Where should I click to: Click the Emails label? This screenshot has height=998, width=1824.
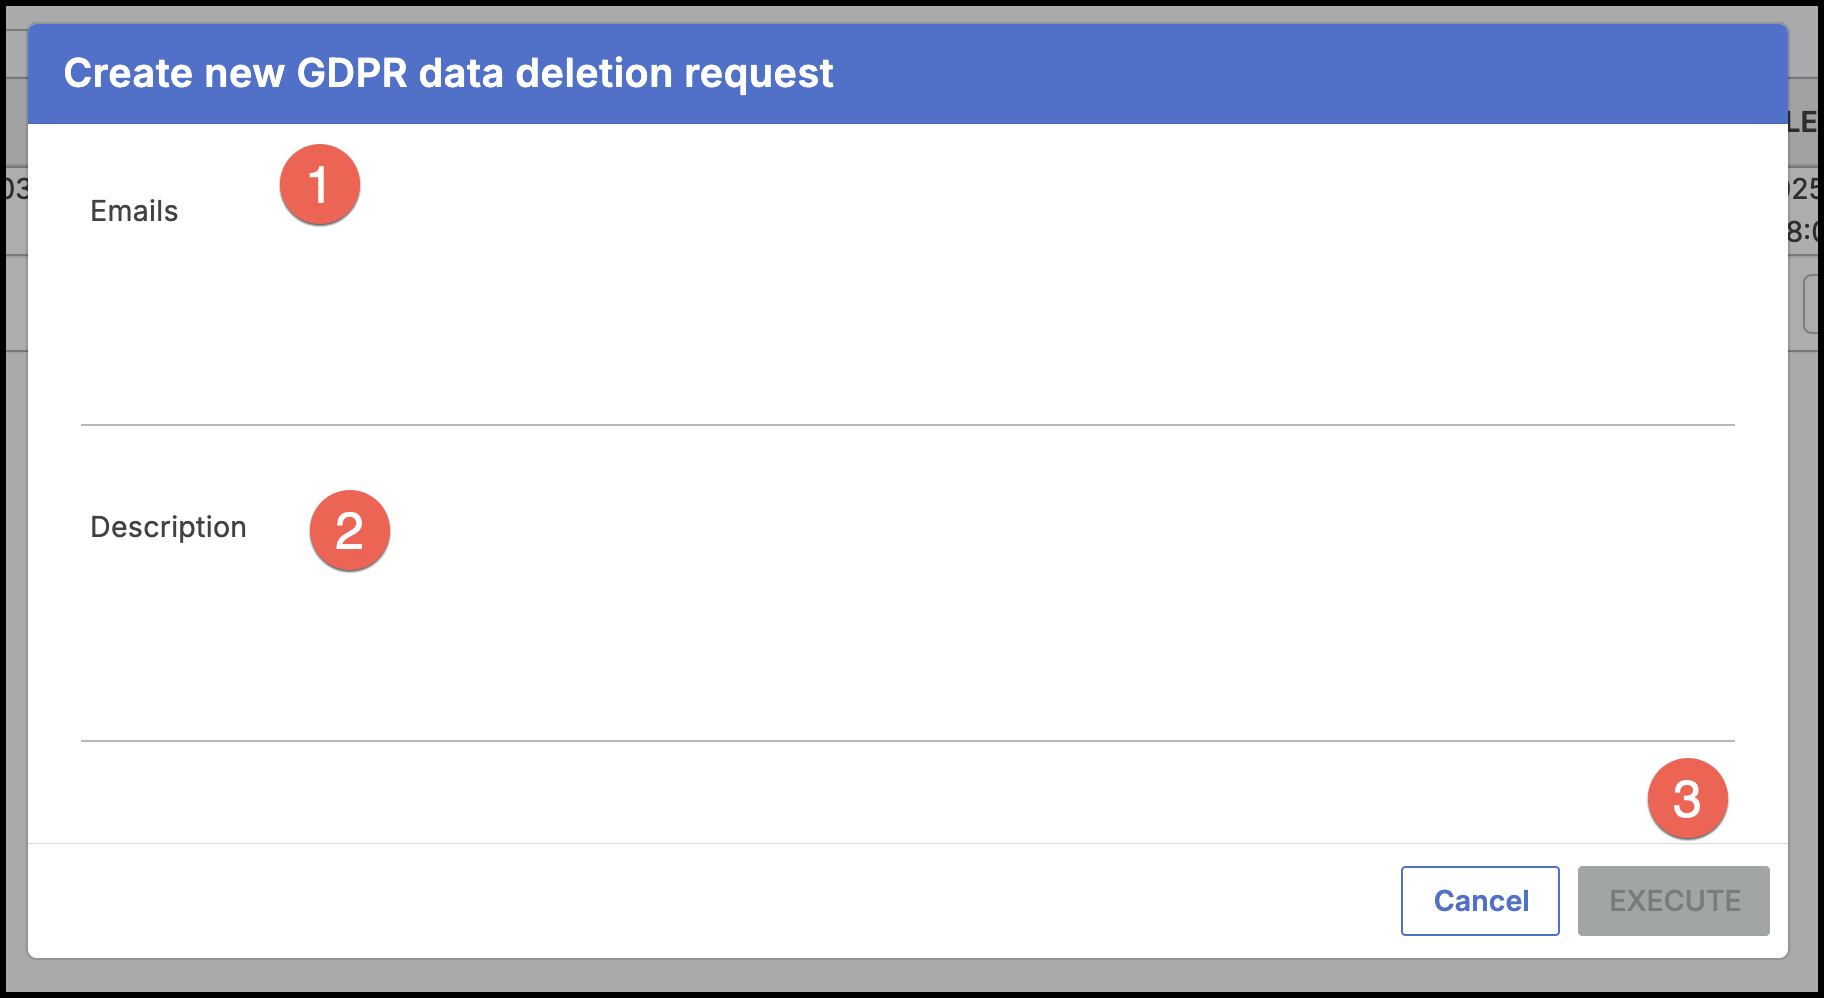(x=135, y=210)
